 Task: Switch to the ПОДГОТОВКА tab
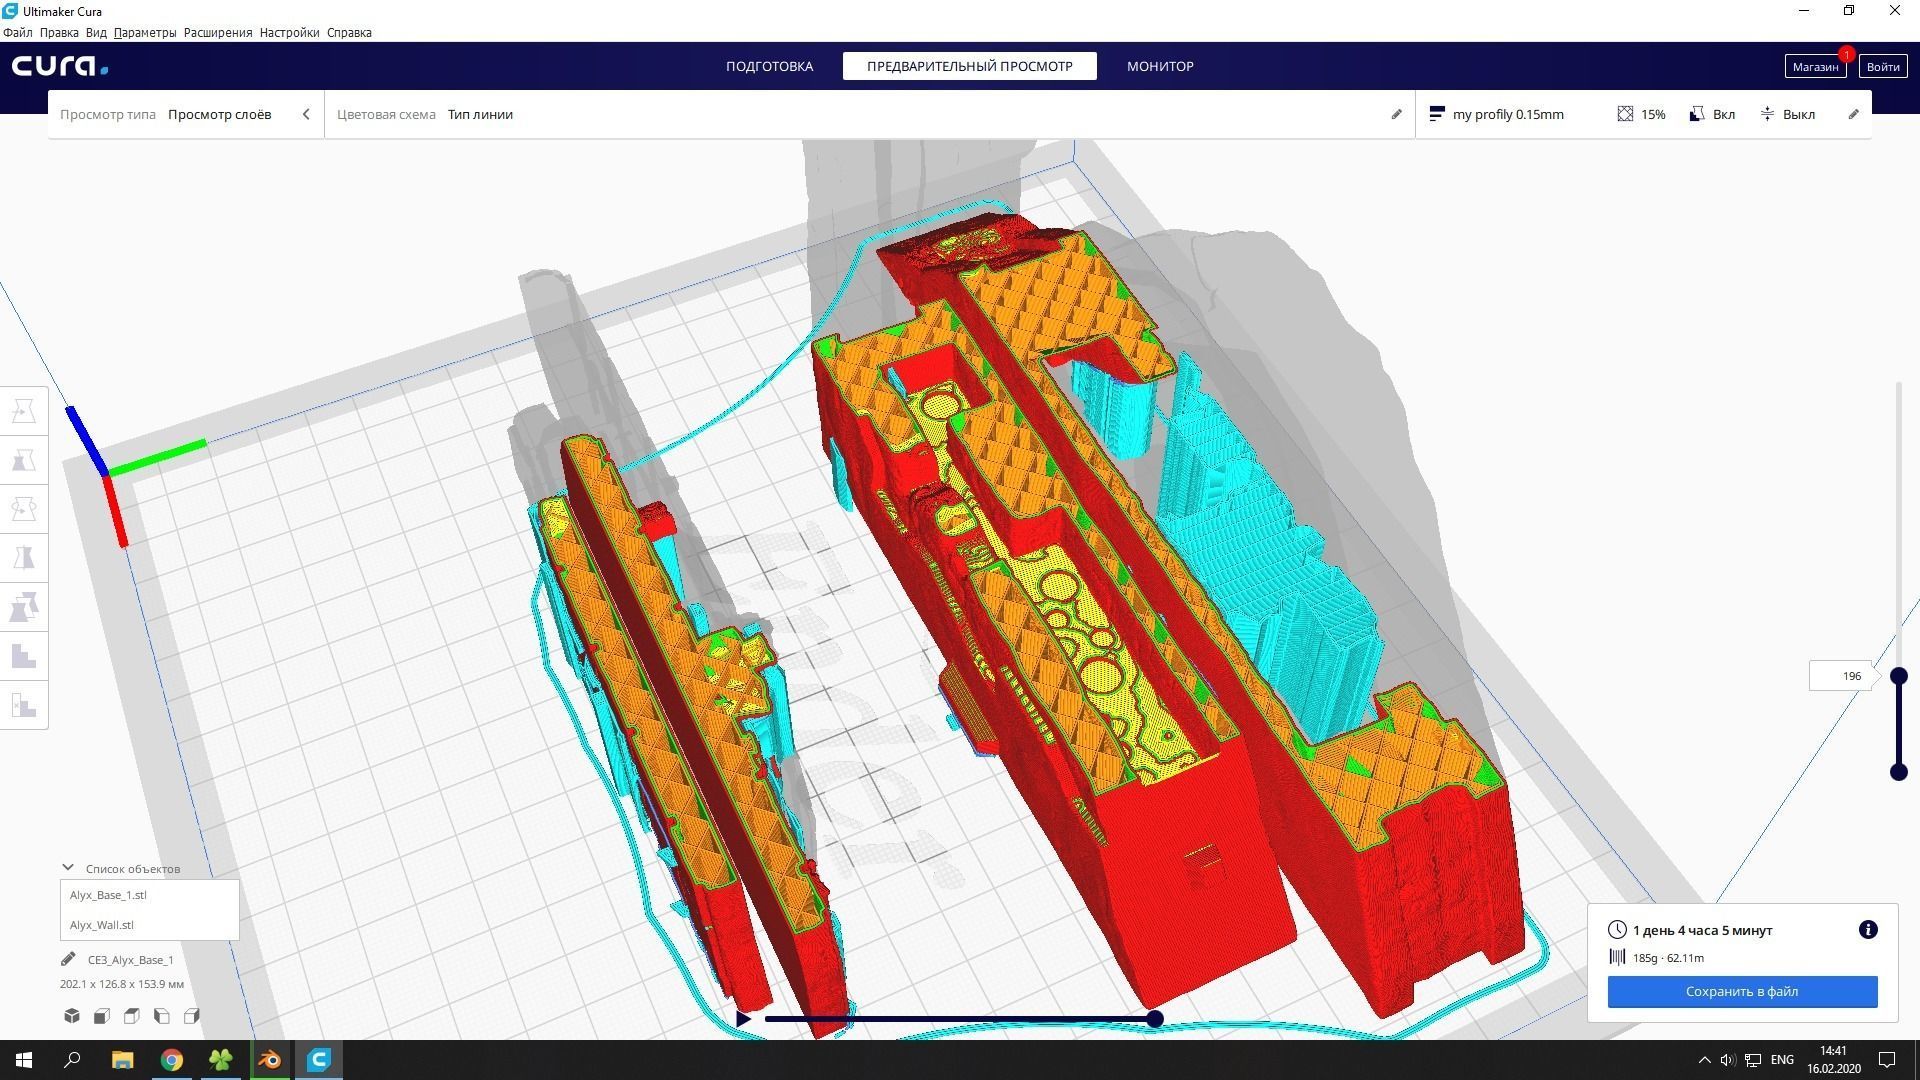click(x=769, y=66)
